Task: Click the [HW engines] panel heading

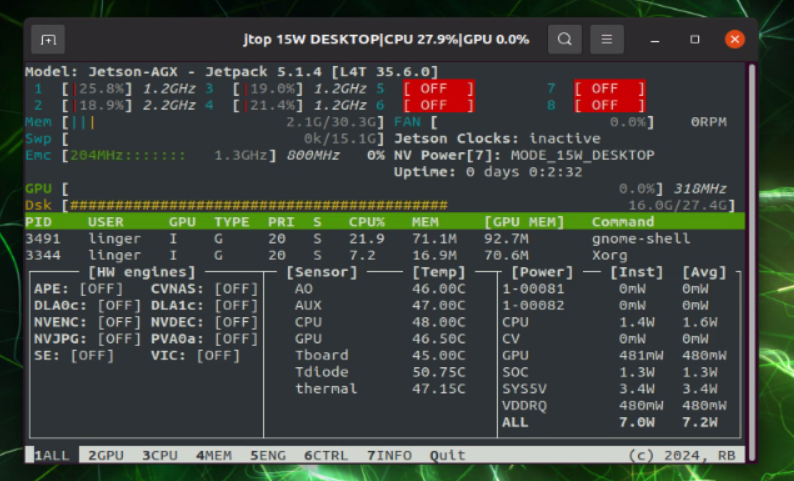Action: coord(142,272)
